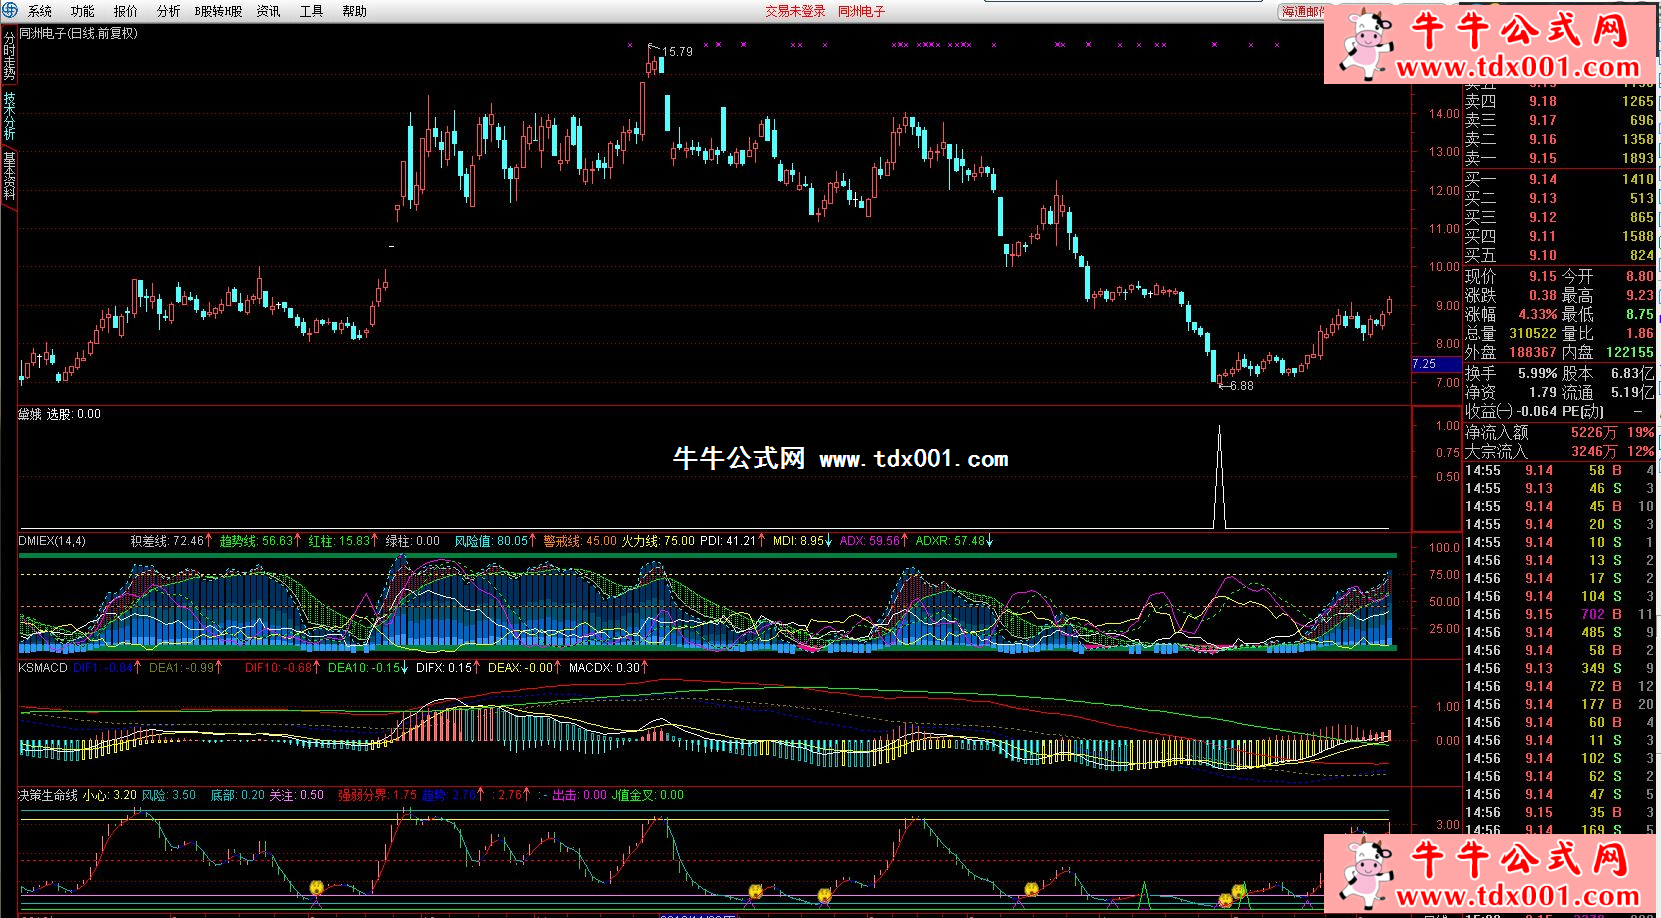1661x918 pixels.
Task: Select the 卖四 9.18 order book row
Action: pyautogui.click(x=1558, y=101)
